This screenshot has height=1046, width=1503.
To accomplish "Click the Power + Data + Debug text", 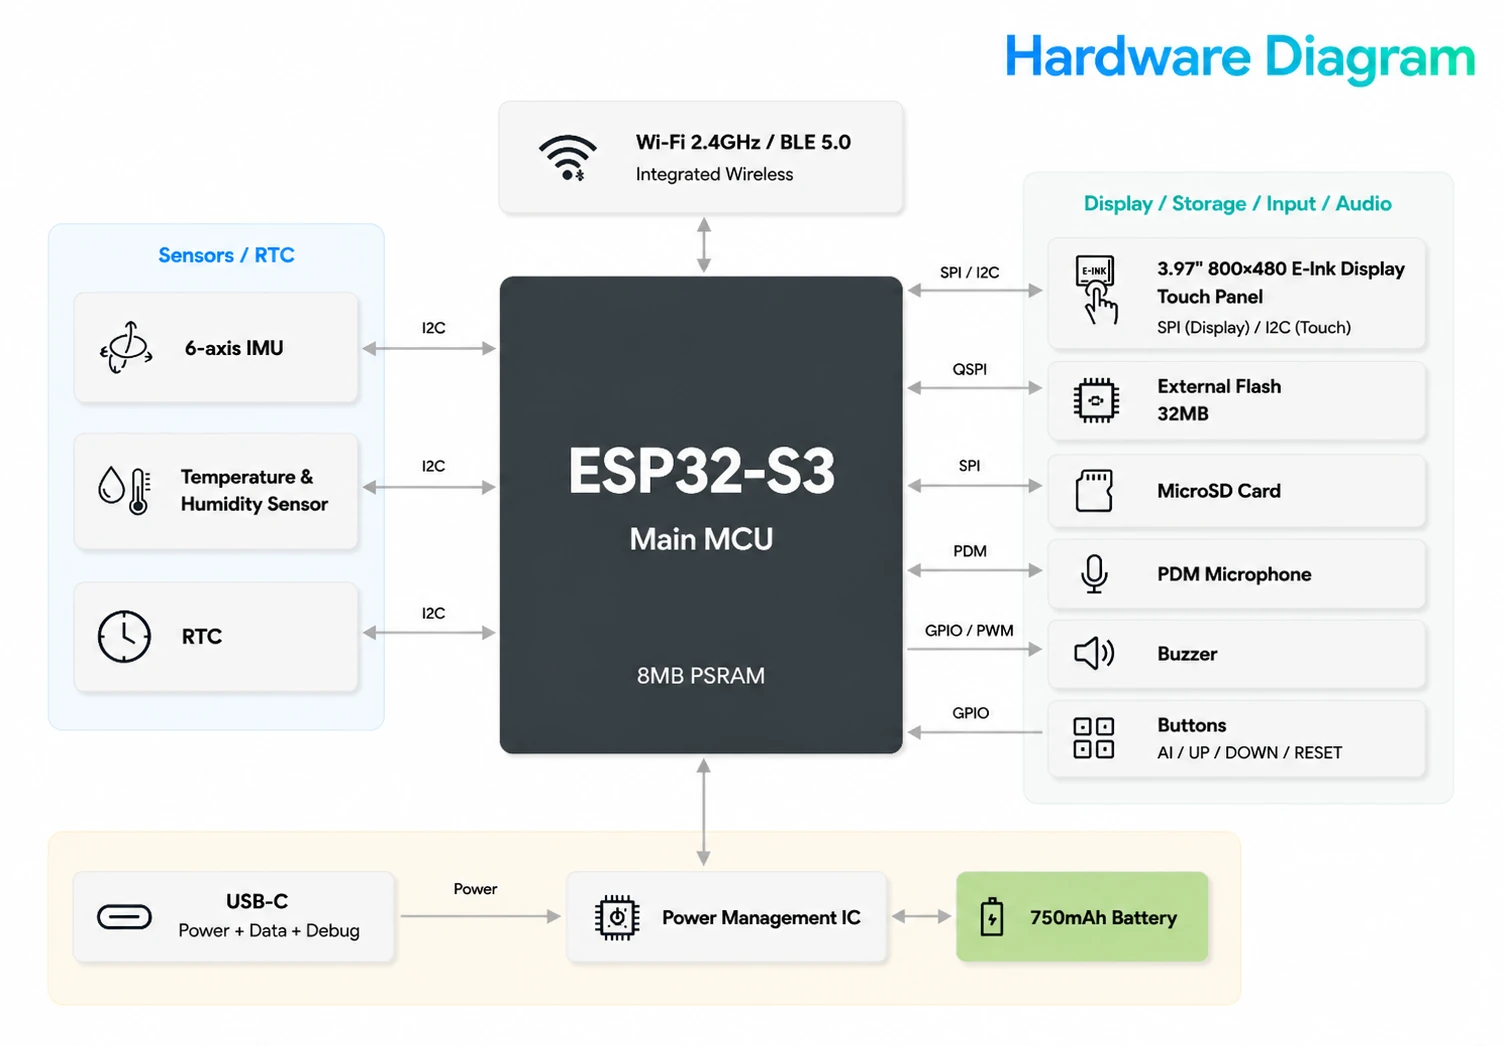I will point(269,930).
